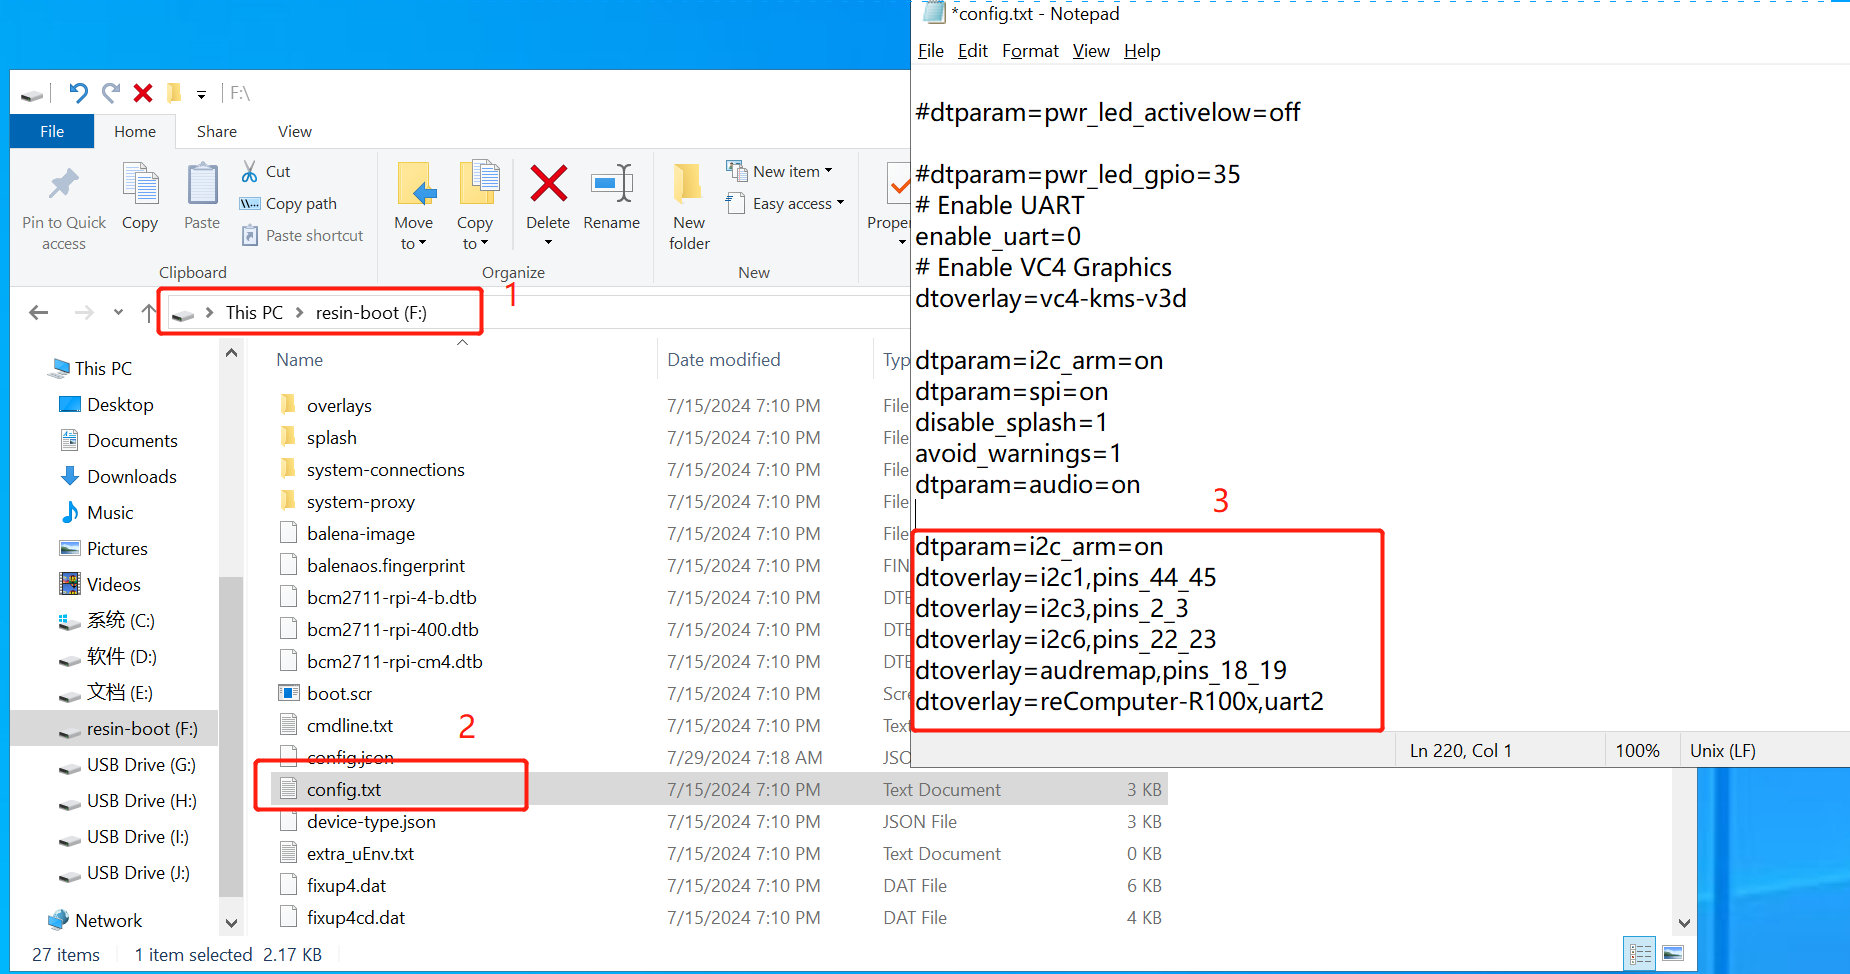The image size is (1850, 974).
Task: Sort by the Name column header
Action: pos(300,360)
